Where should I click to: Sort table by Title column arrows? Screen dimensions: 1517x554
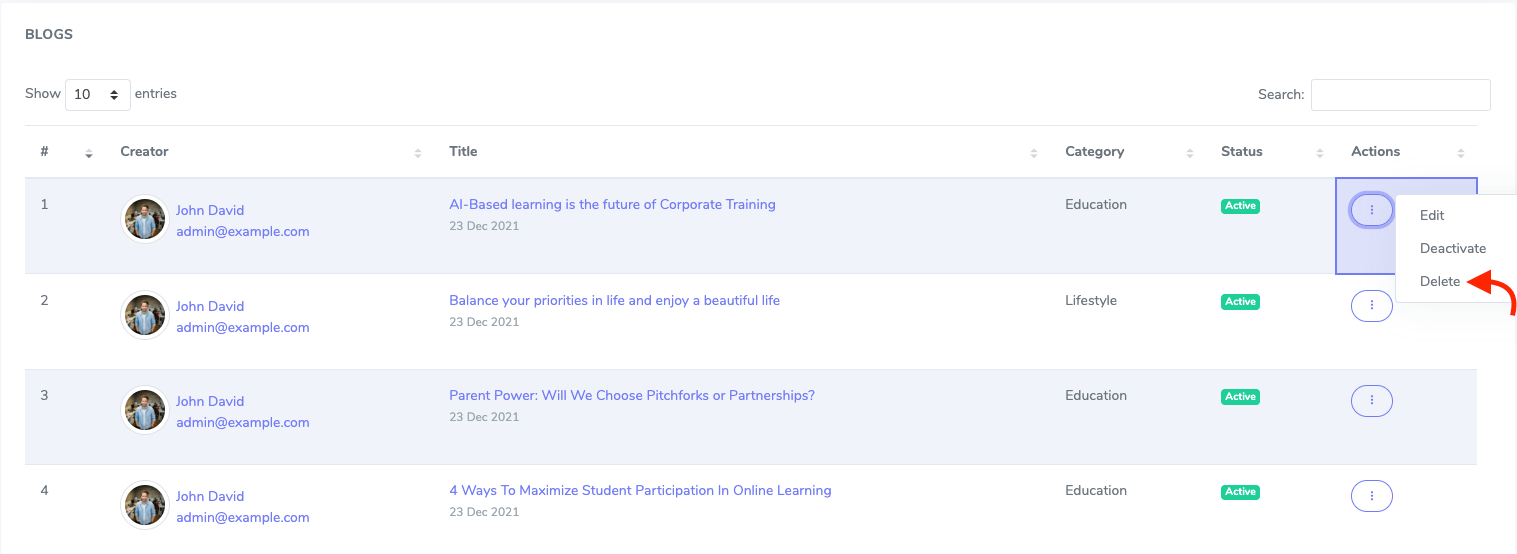pyautogui.click(x=1033, y=153)
